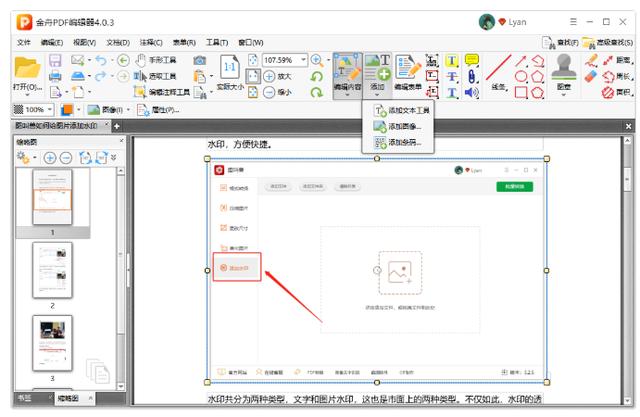The width and height of the screenshot is (640, 417).
Task: Click the Advanced Search (高级查找(S)) button
Action: pos(608,42)
